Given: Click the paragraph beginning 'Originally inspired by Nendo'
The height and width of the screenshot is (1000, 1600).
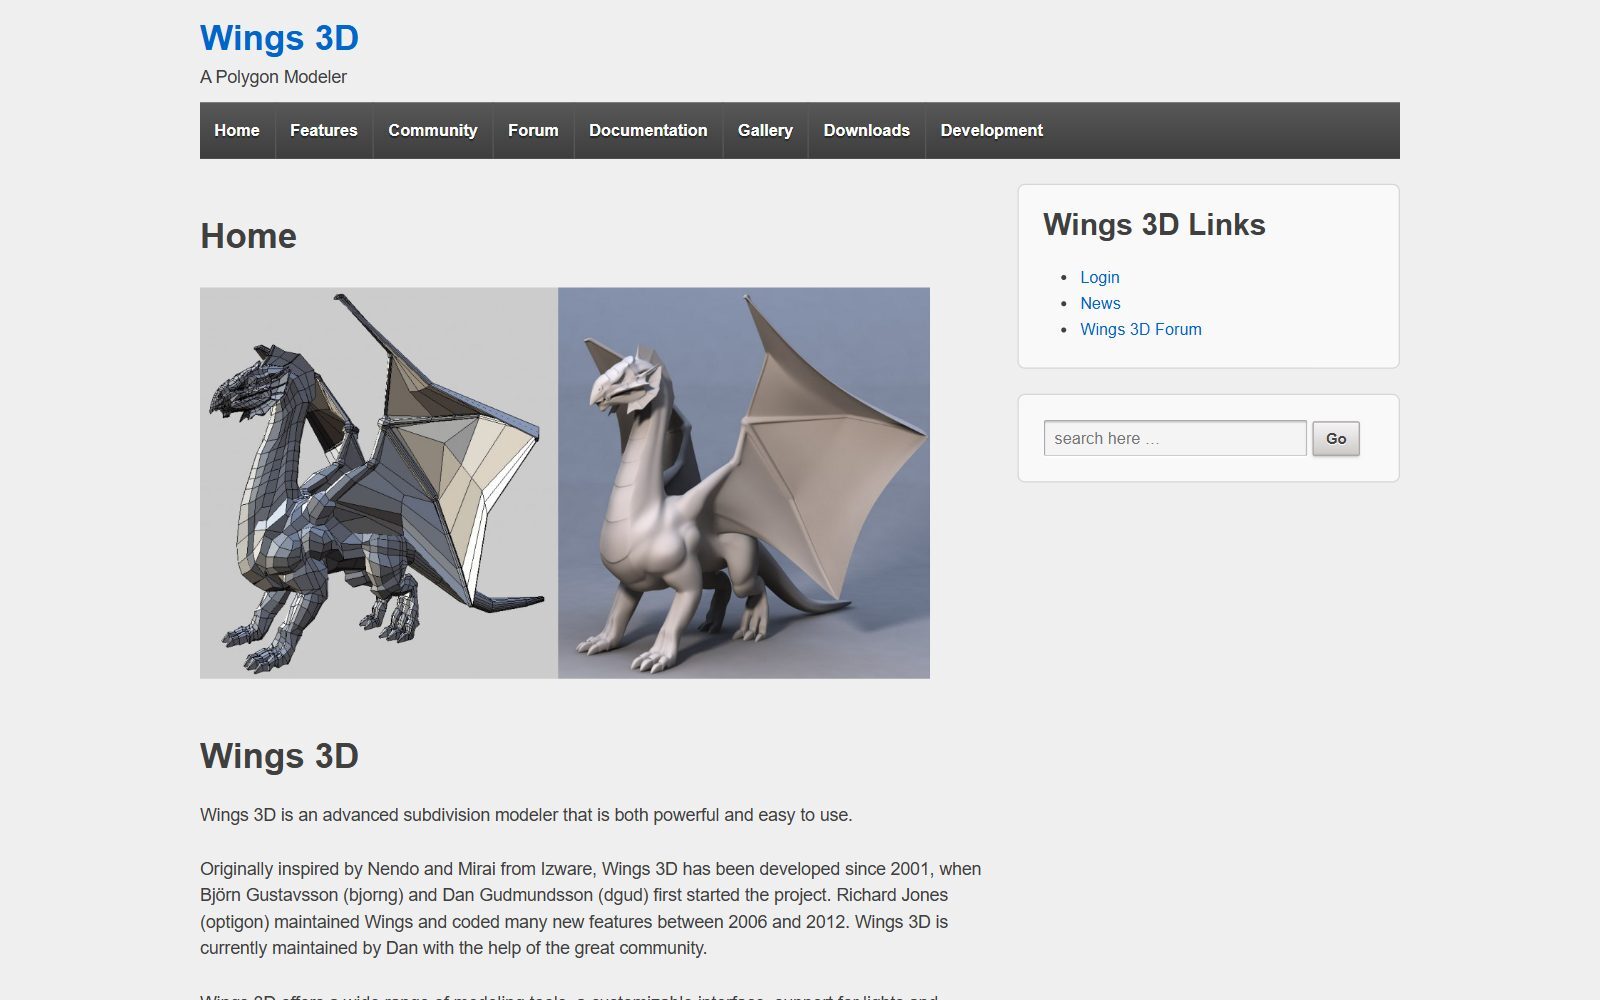Looking at the screenshot, I should (591, 908).
